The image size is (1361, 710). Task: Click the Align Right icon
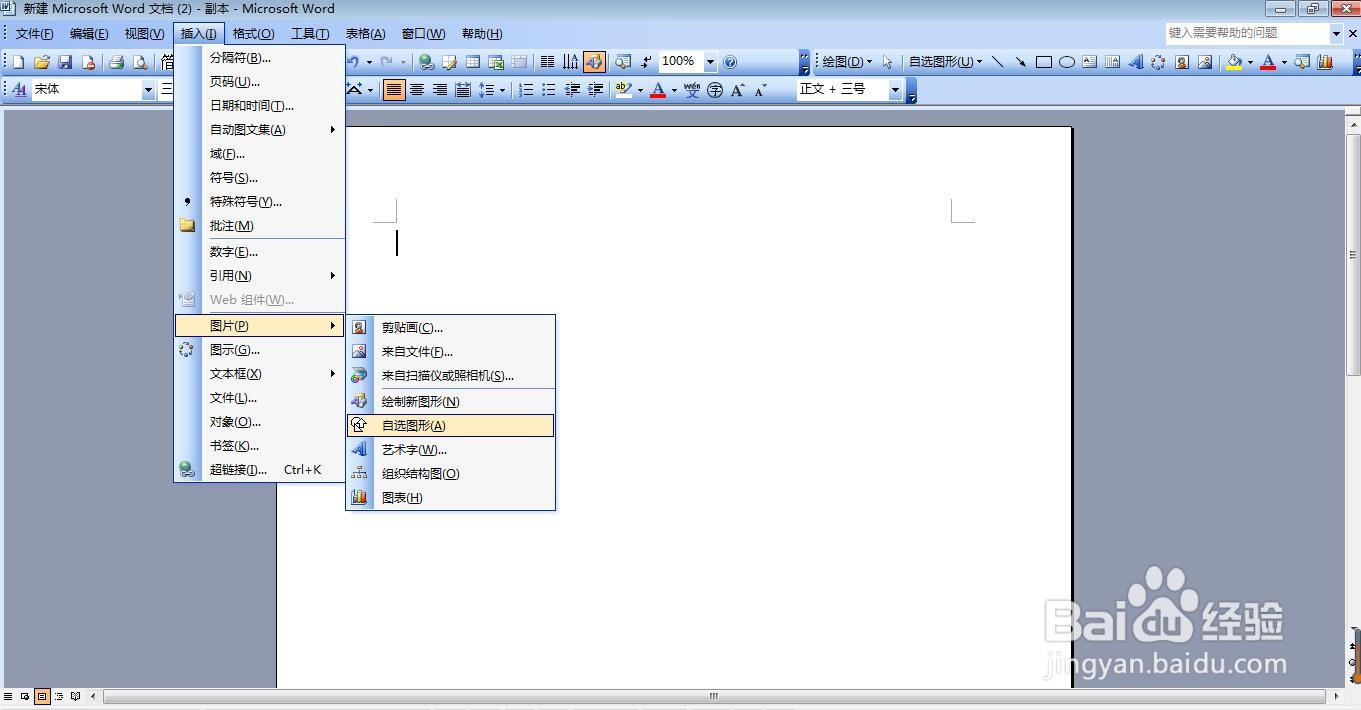click(x=440, y=90)
